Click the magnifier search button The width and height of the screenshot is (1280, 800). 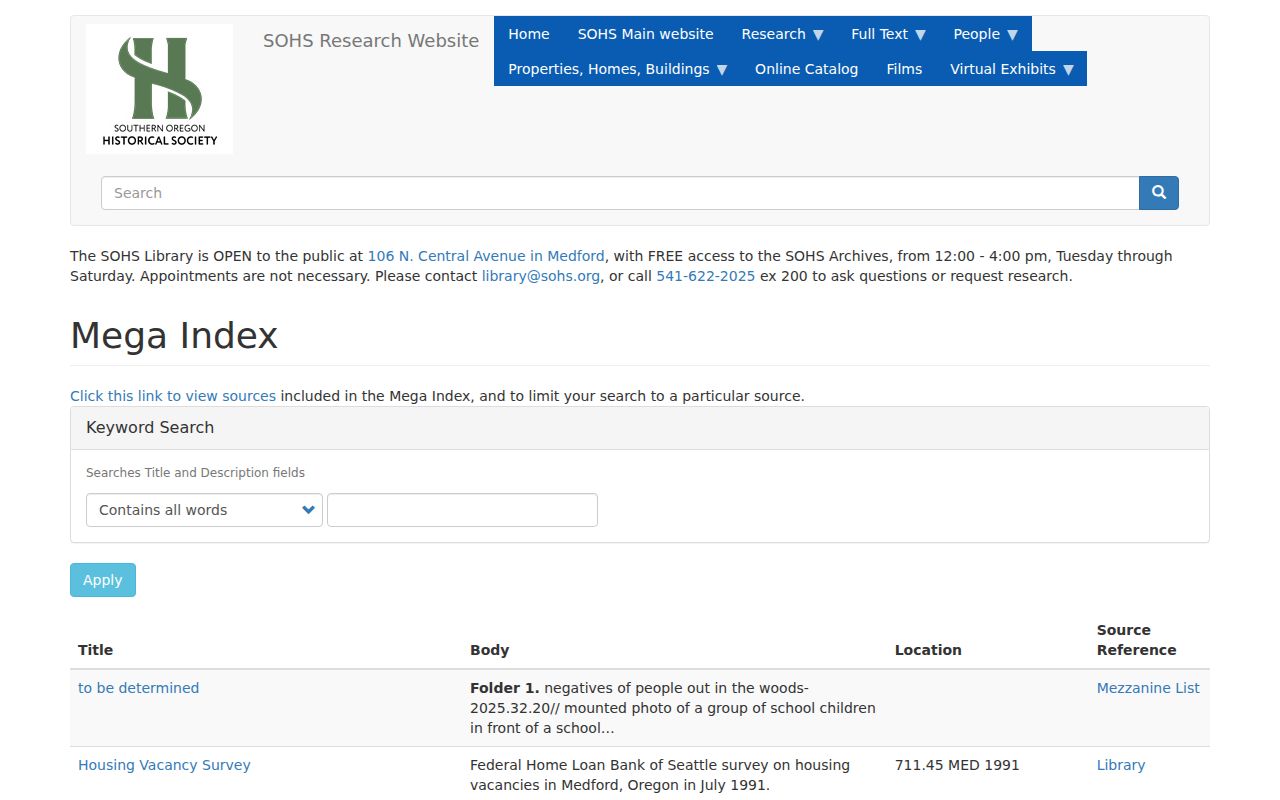click(1158, 193)
